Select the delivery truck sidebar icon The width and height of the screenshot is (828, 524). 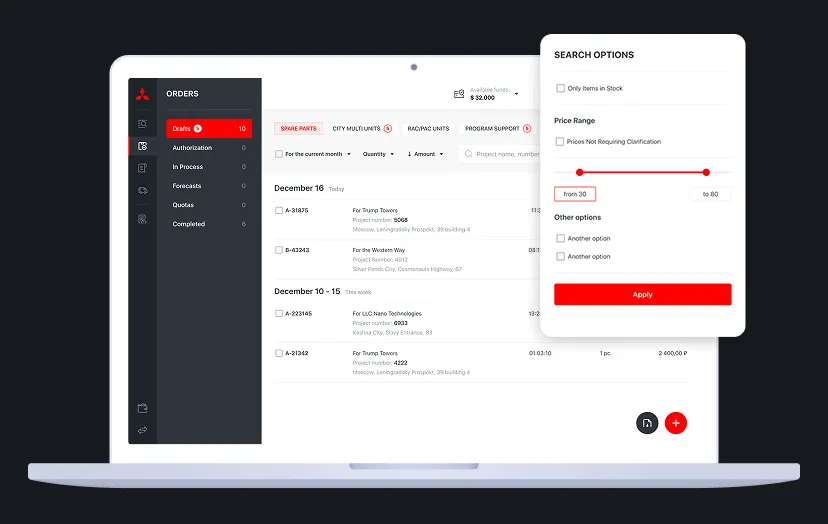[142, 189]
